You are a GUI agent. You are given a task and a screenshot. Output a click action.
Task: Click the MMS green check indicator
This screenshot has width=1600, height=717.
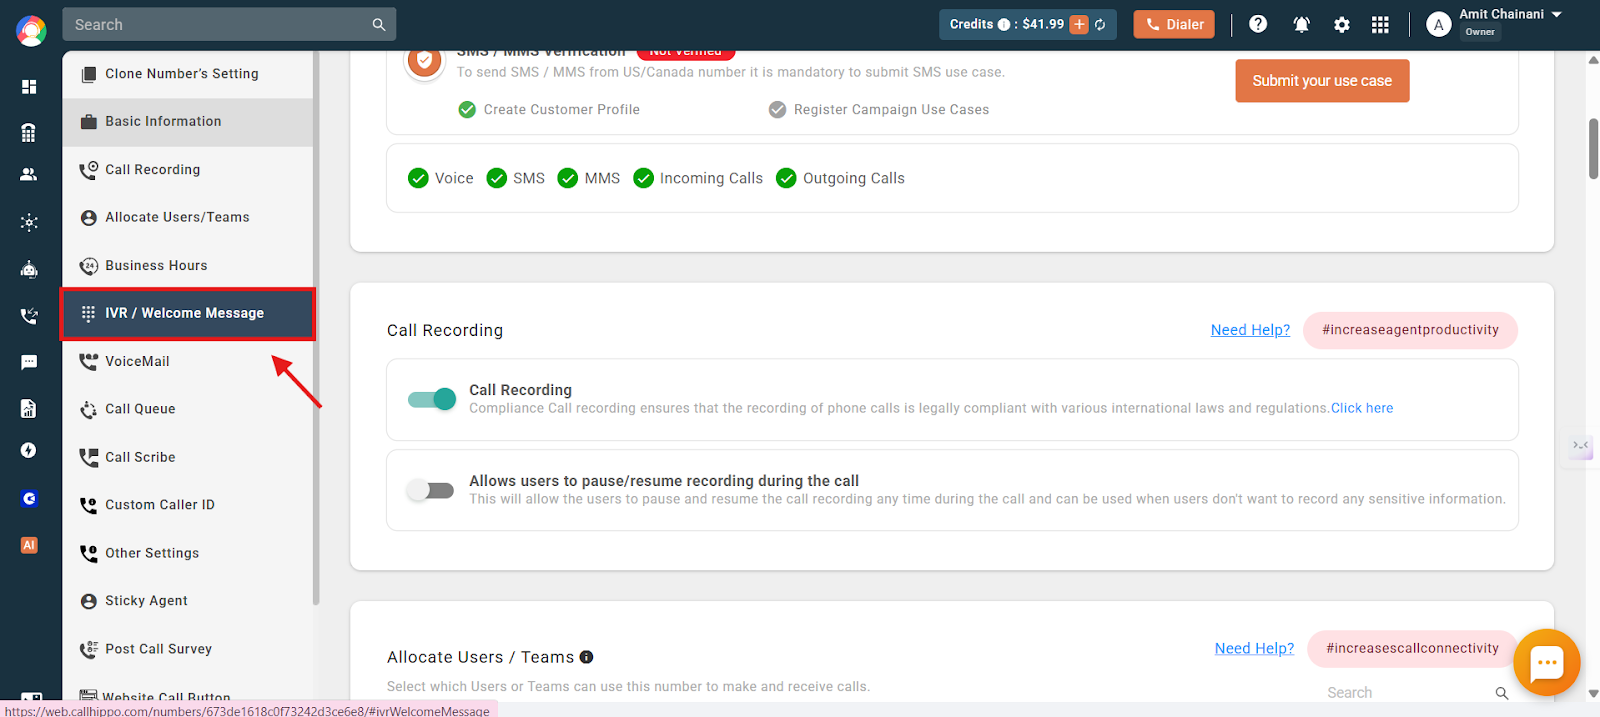pyautogui.click(x=567, y=178)
